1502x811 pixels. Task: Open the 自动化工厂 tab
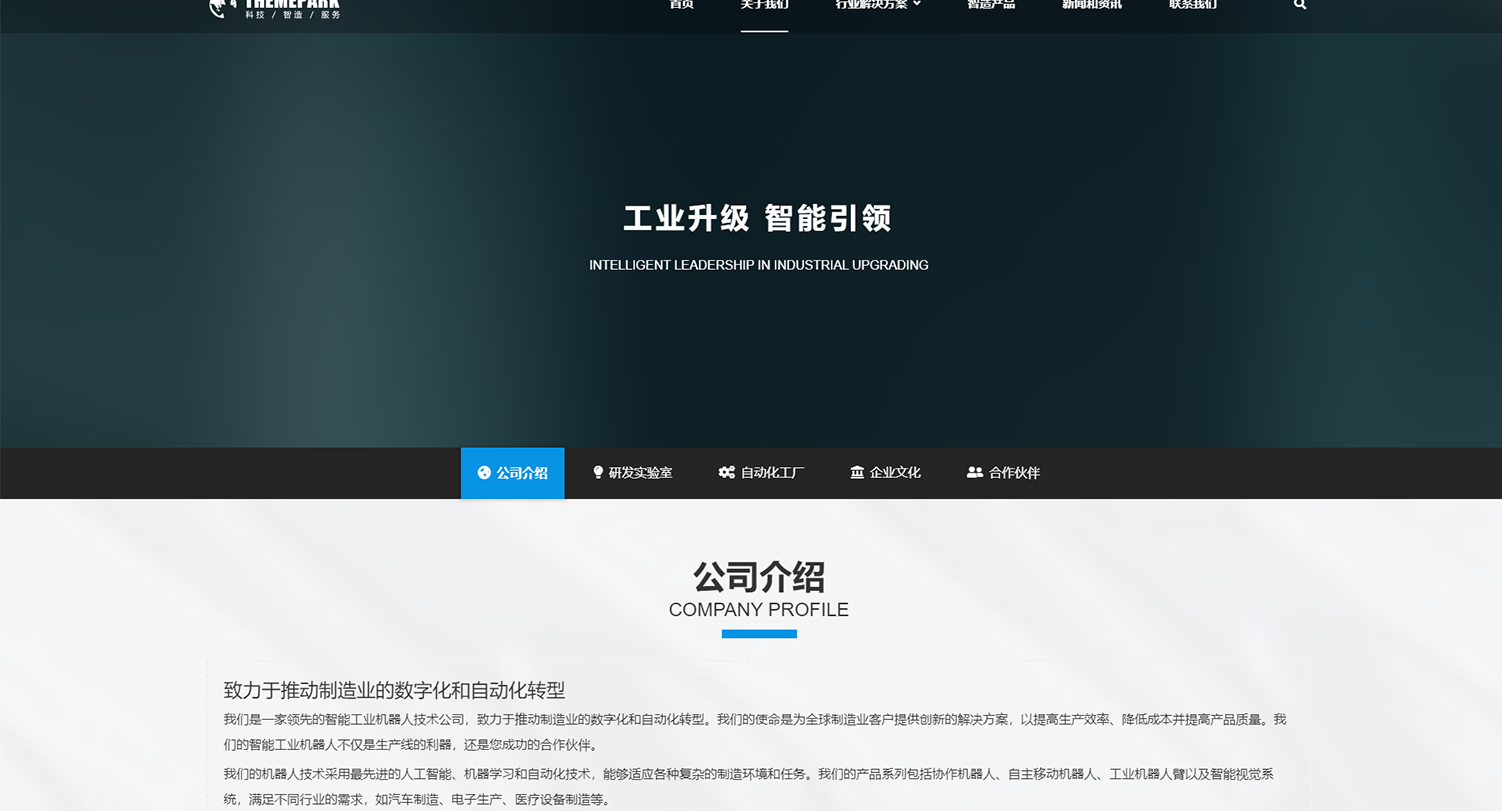(x=771, y=472)
